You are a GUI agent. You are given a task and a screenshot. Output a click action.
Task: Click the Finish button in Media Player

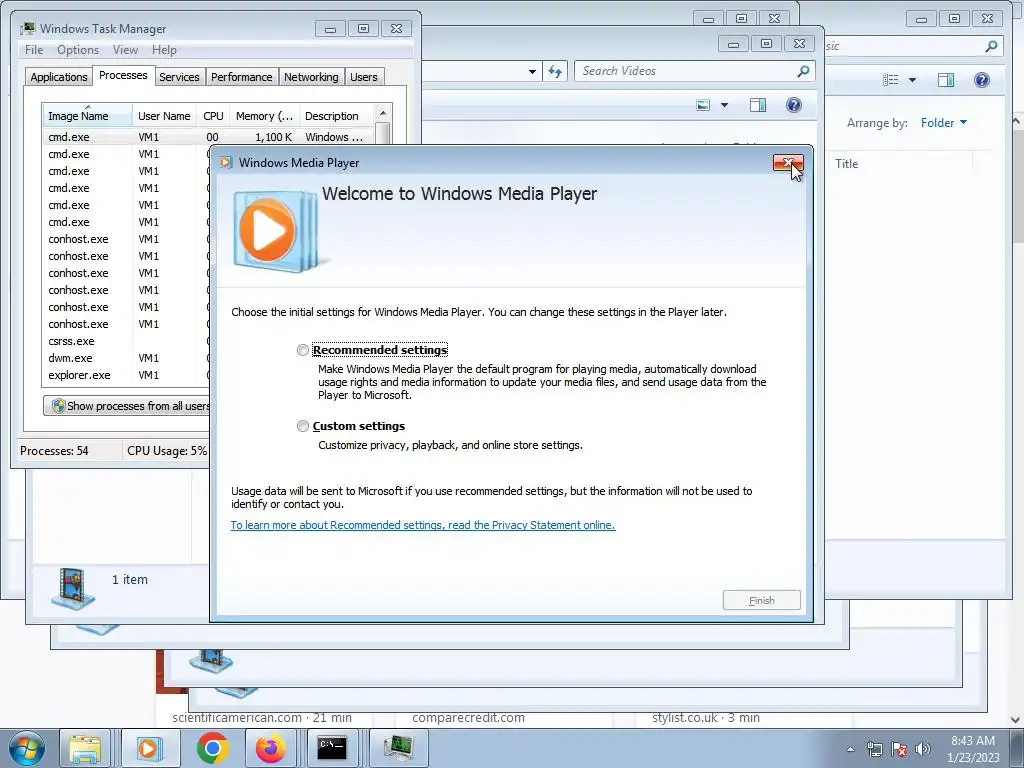(761, 600)
